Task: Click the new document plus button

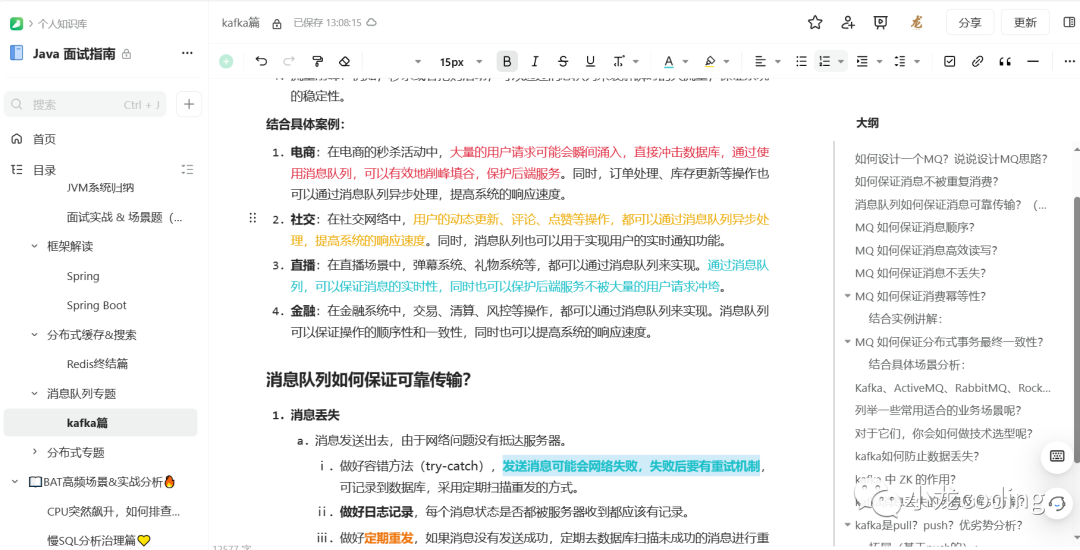Action: pyautogui.click(x=189, y=105)
